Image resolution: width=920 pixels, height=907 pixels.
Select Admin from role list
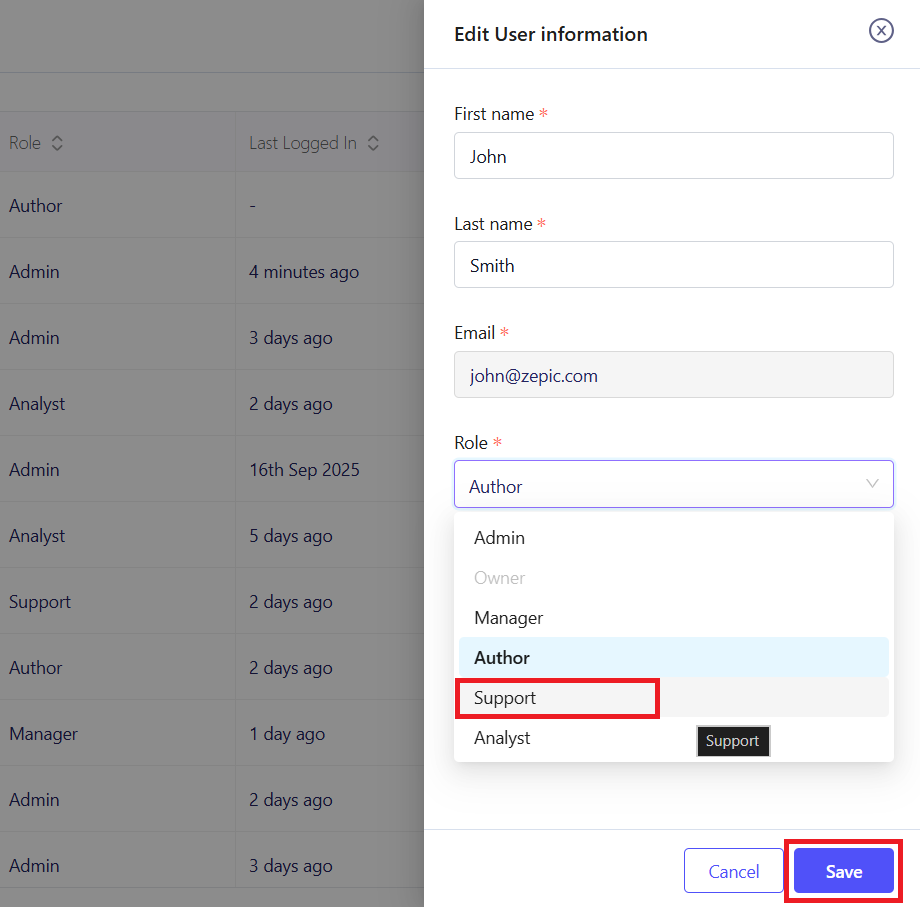499,538
